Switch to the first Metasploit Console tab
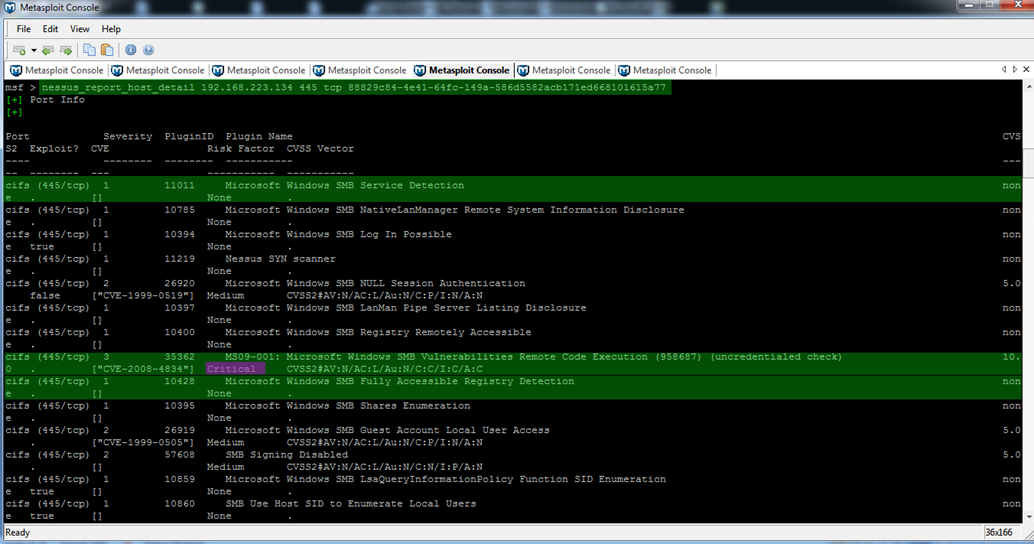The height and width of the screenshot is (544, 1034). tap(57, 71)
